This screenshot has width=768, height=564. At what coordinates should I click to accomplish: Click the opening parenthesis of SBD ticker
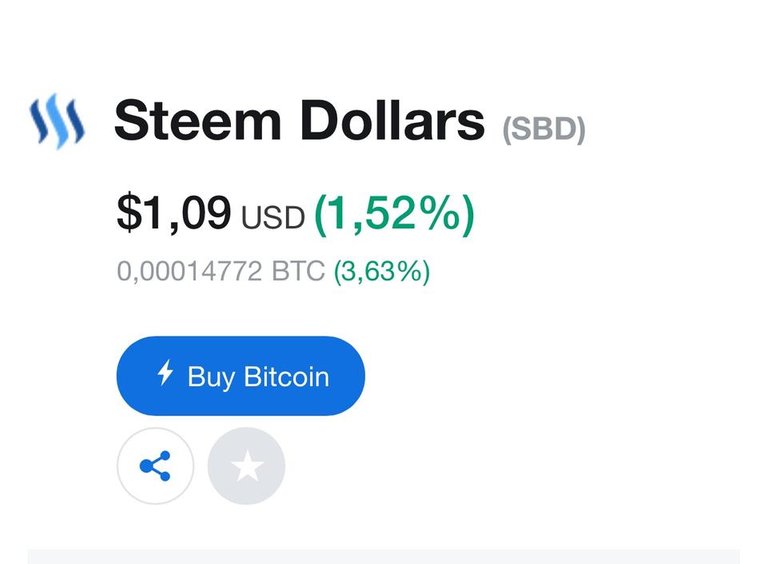506,129
